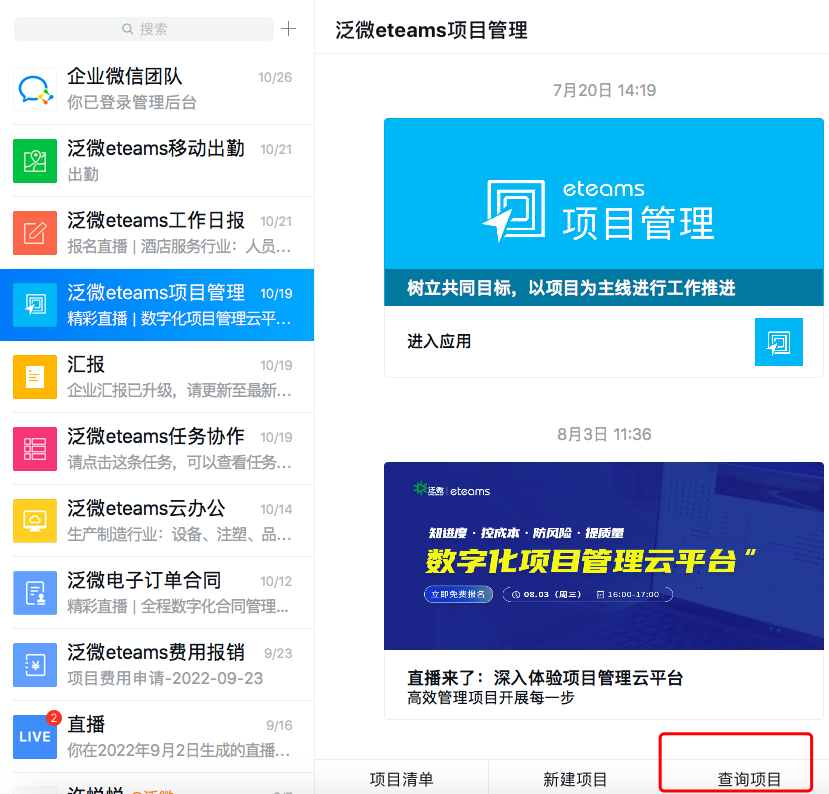829x794 pixels.
Task: Click the plus icon beside search
Action: [x=289, y=29]
